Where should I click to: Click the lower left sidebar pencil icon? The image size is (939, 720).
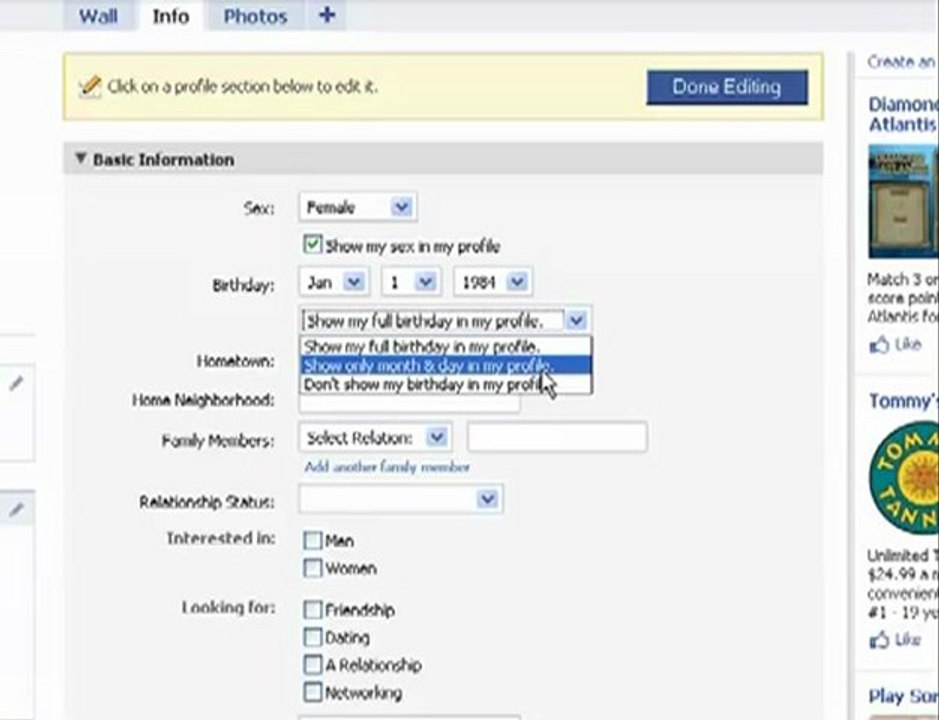[16, 510]
